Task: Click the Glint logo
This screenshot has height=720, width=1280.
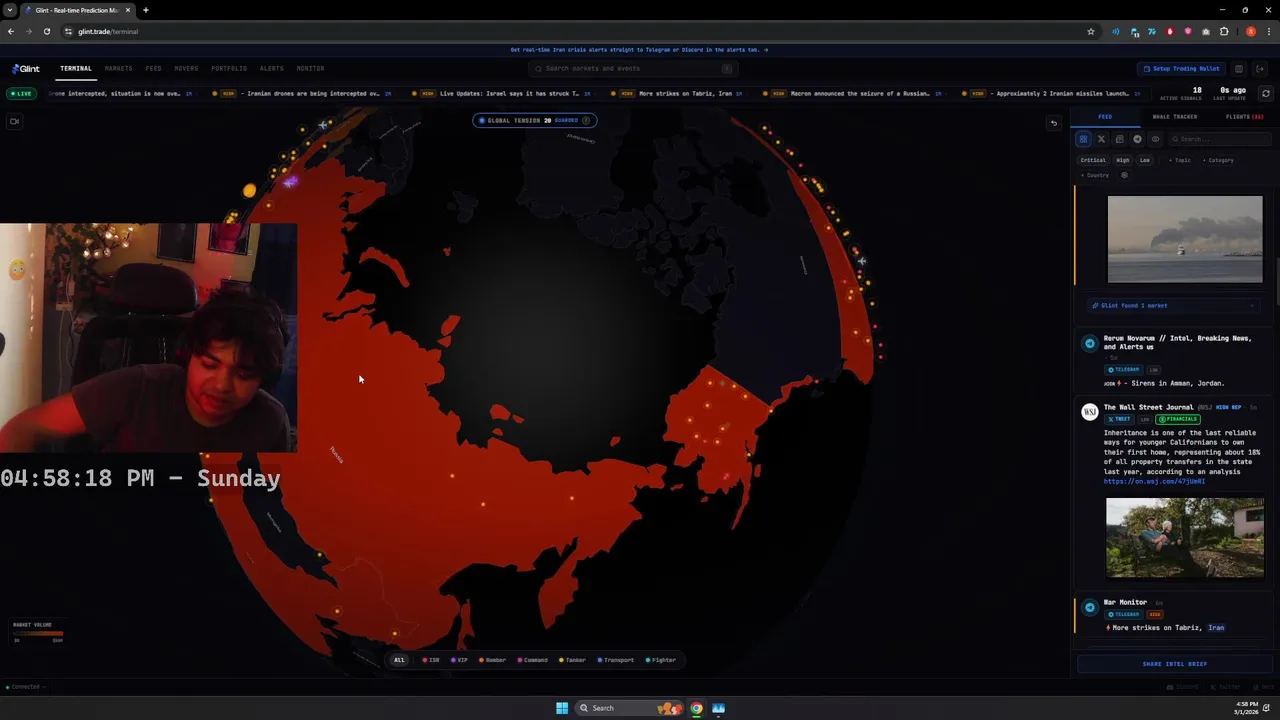Action: (x=26, y=69)
